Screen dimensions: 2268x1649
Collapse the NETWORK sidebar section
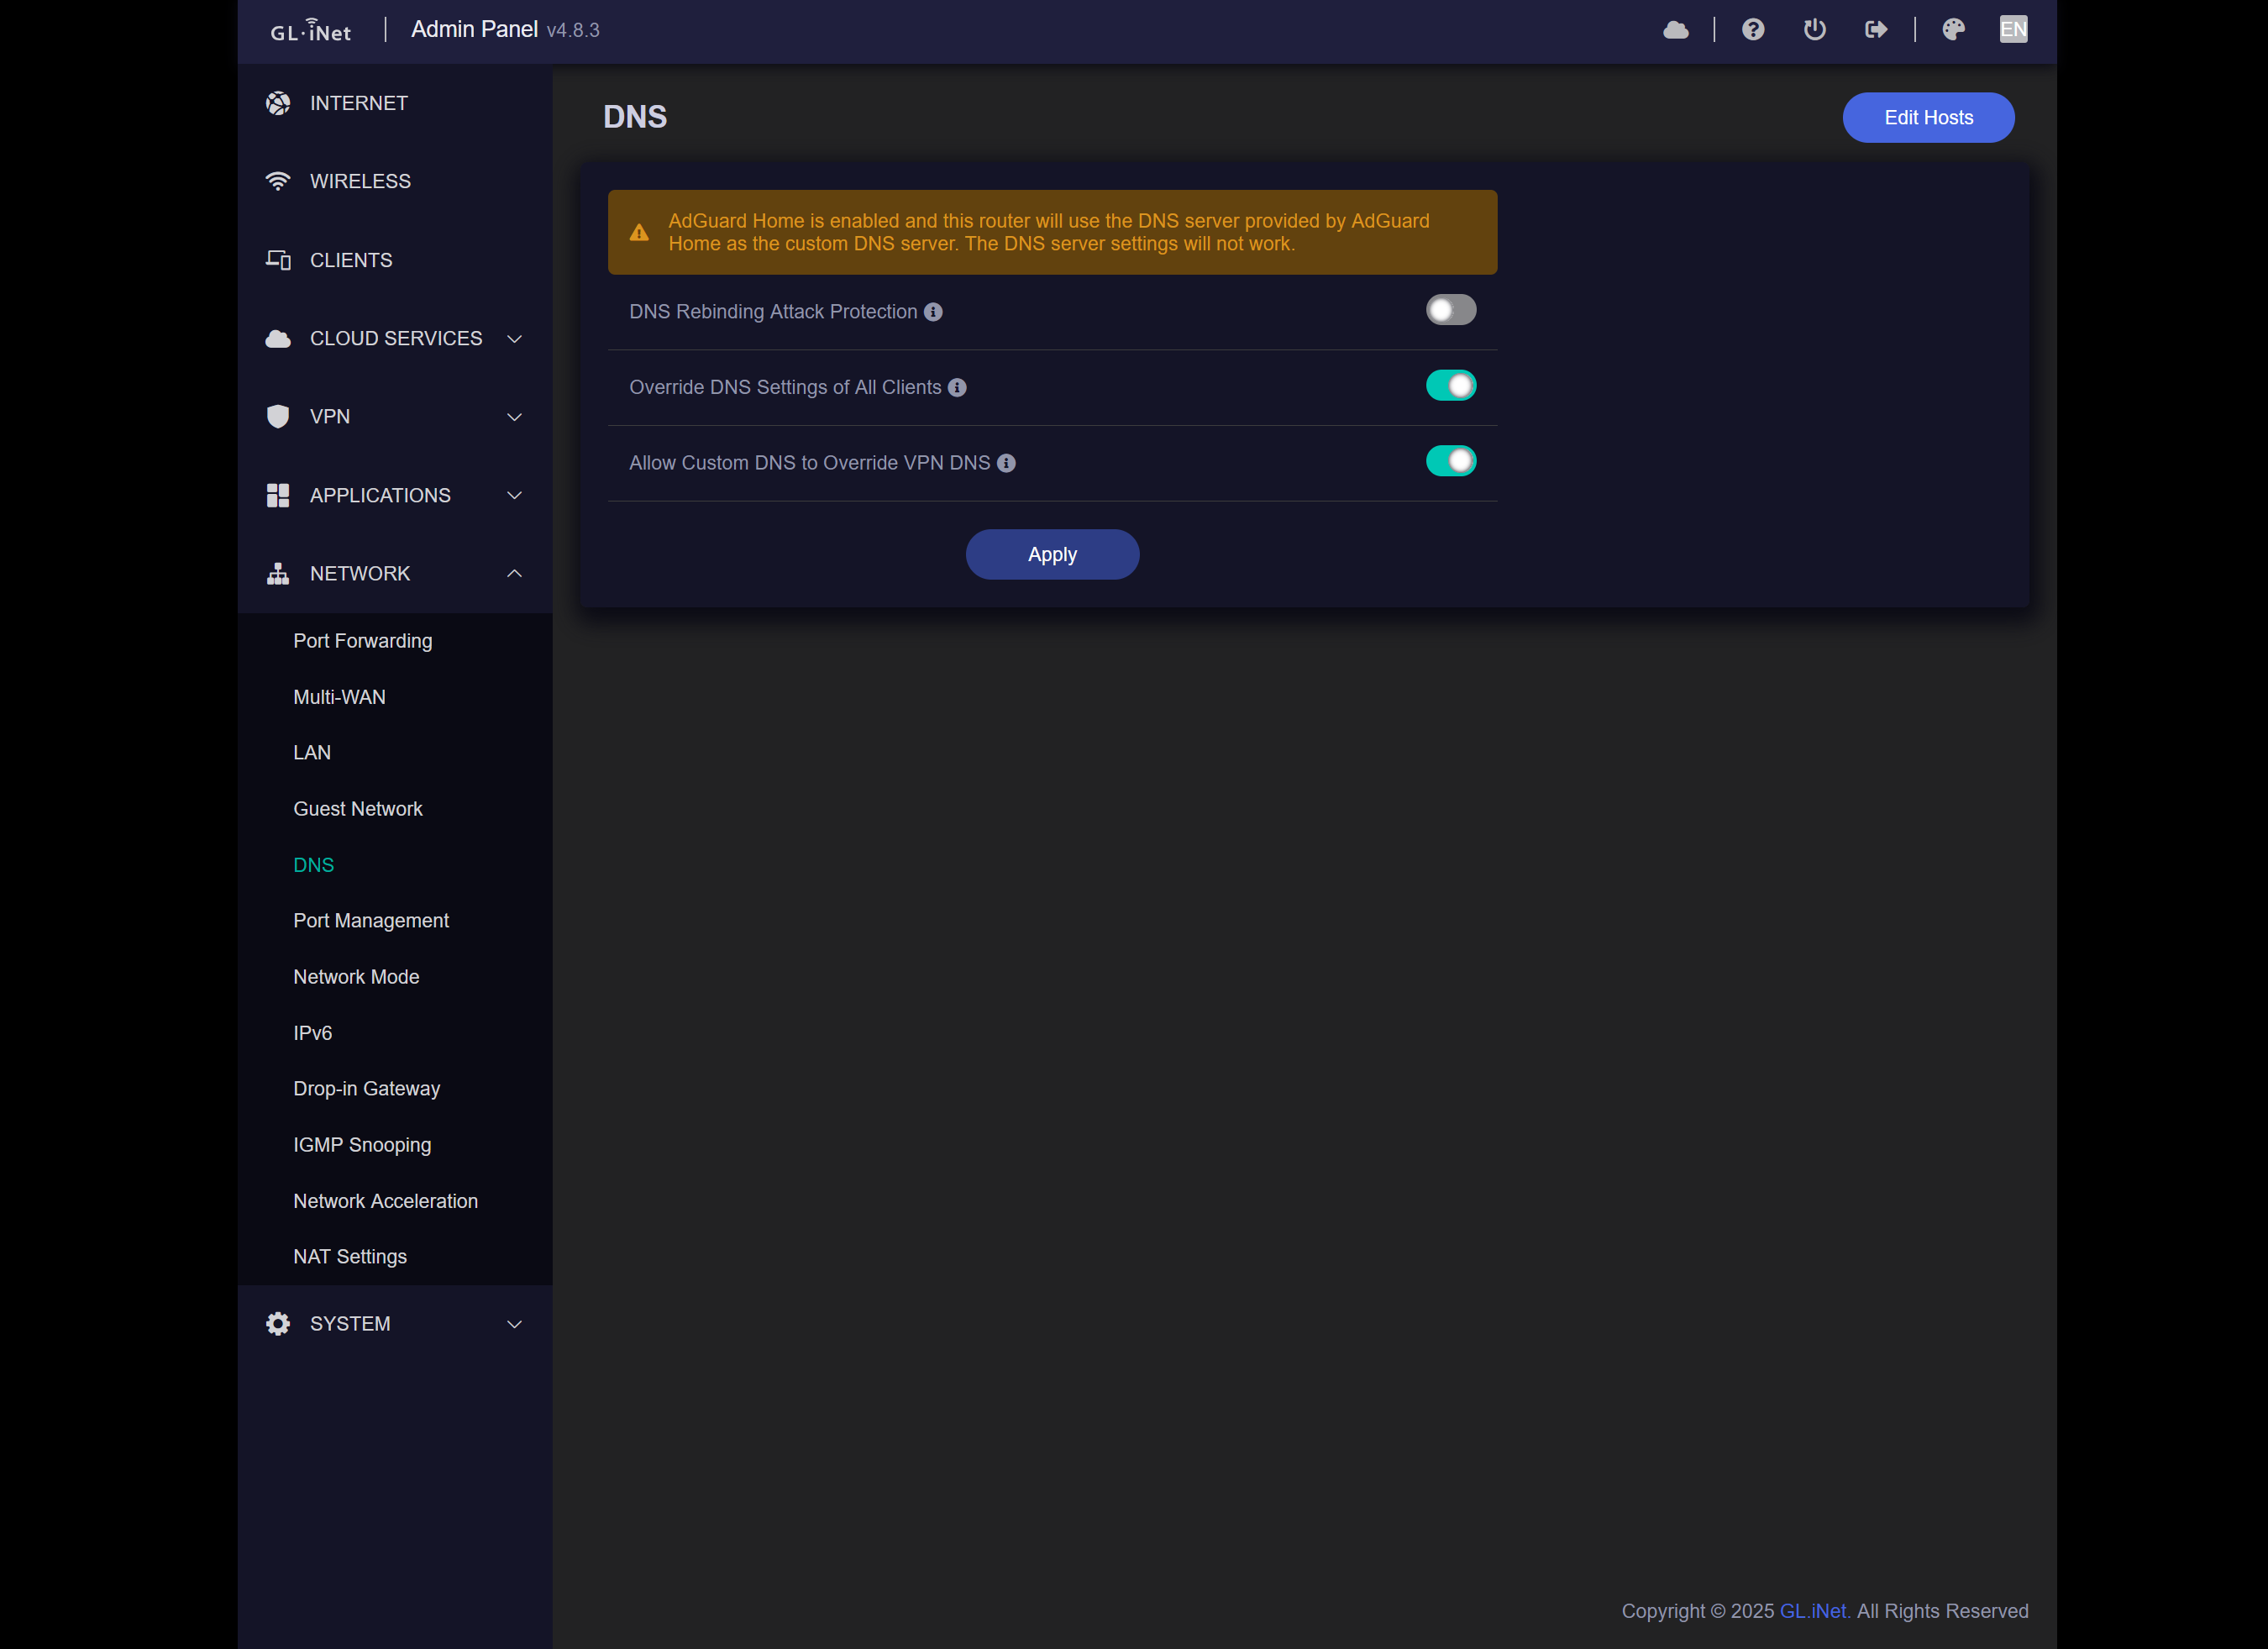395,574
